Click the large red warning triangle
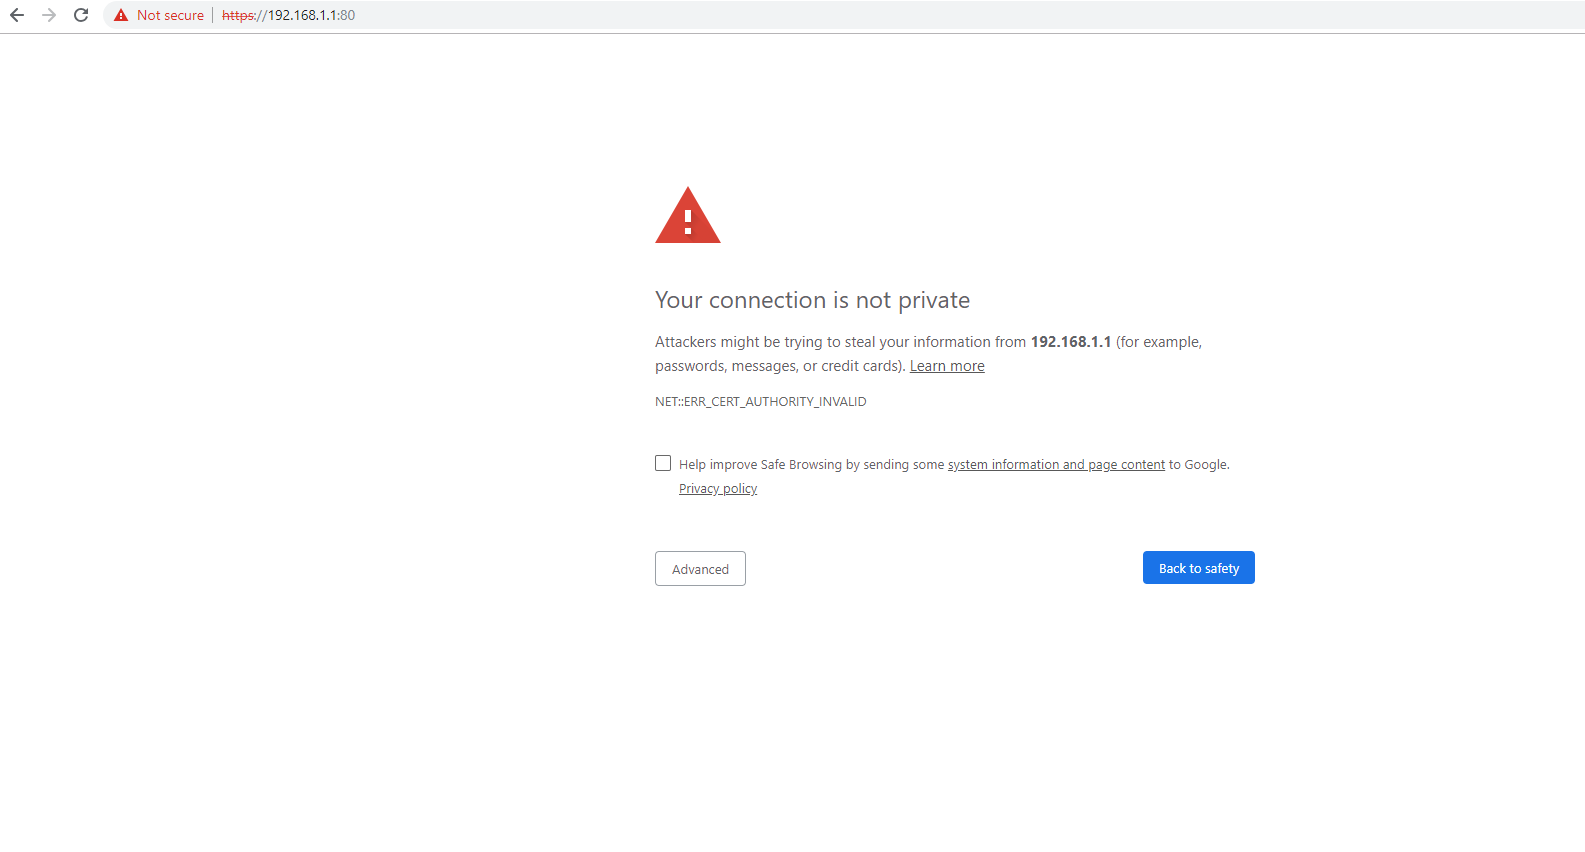This screenshot has height=852, width=1585. point(688,217)
